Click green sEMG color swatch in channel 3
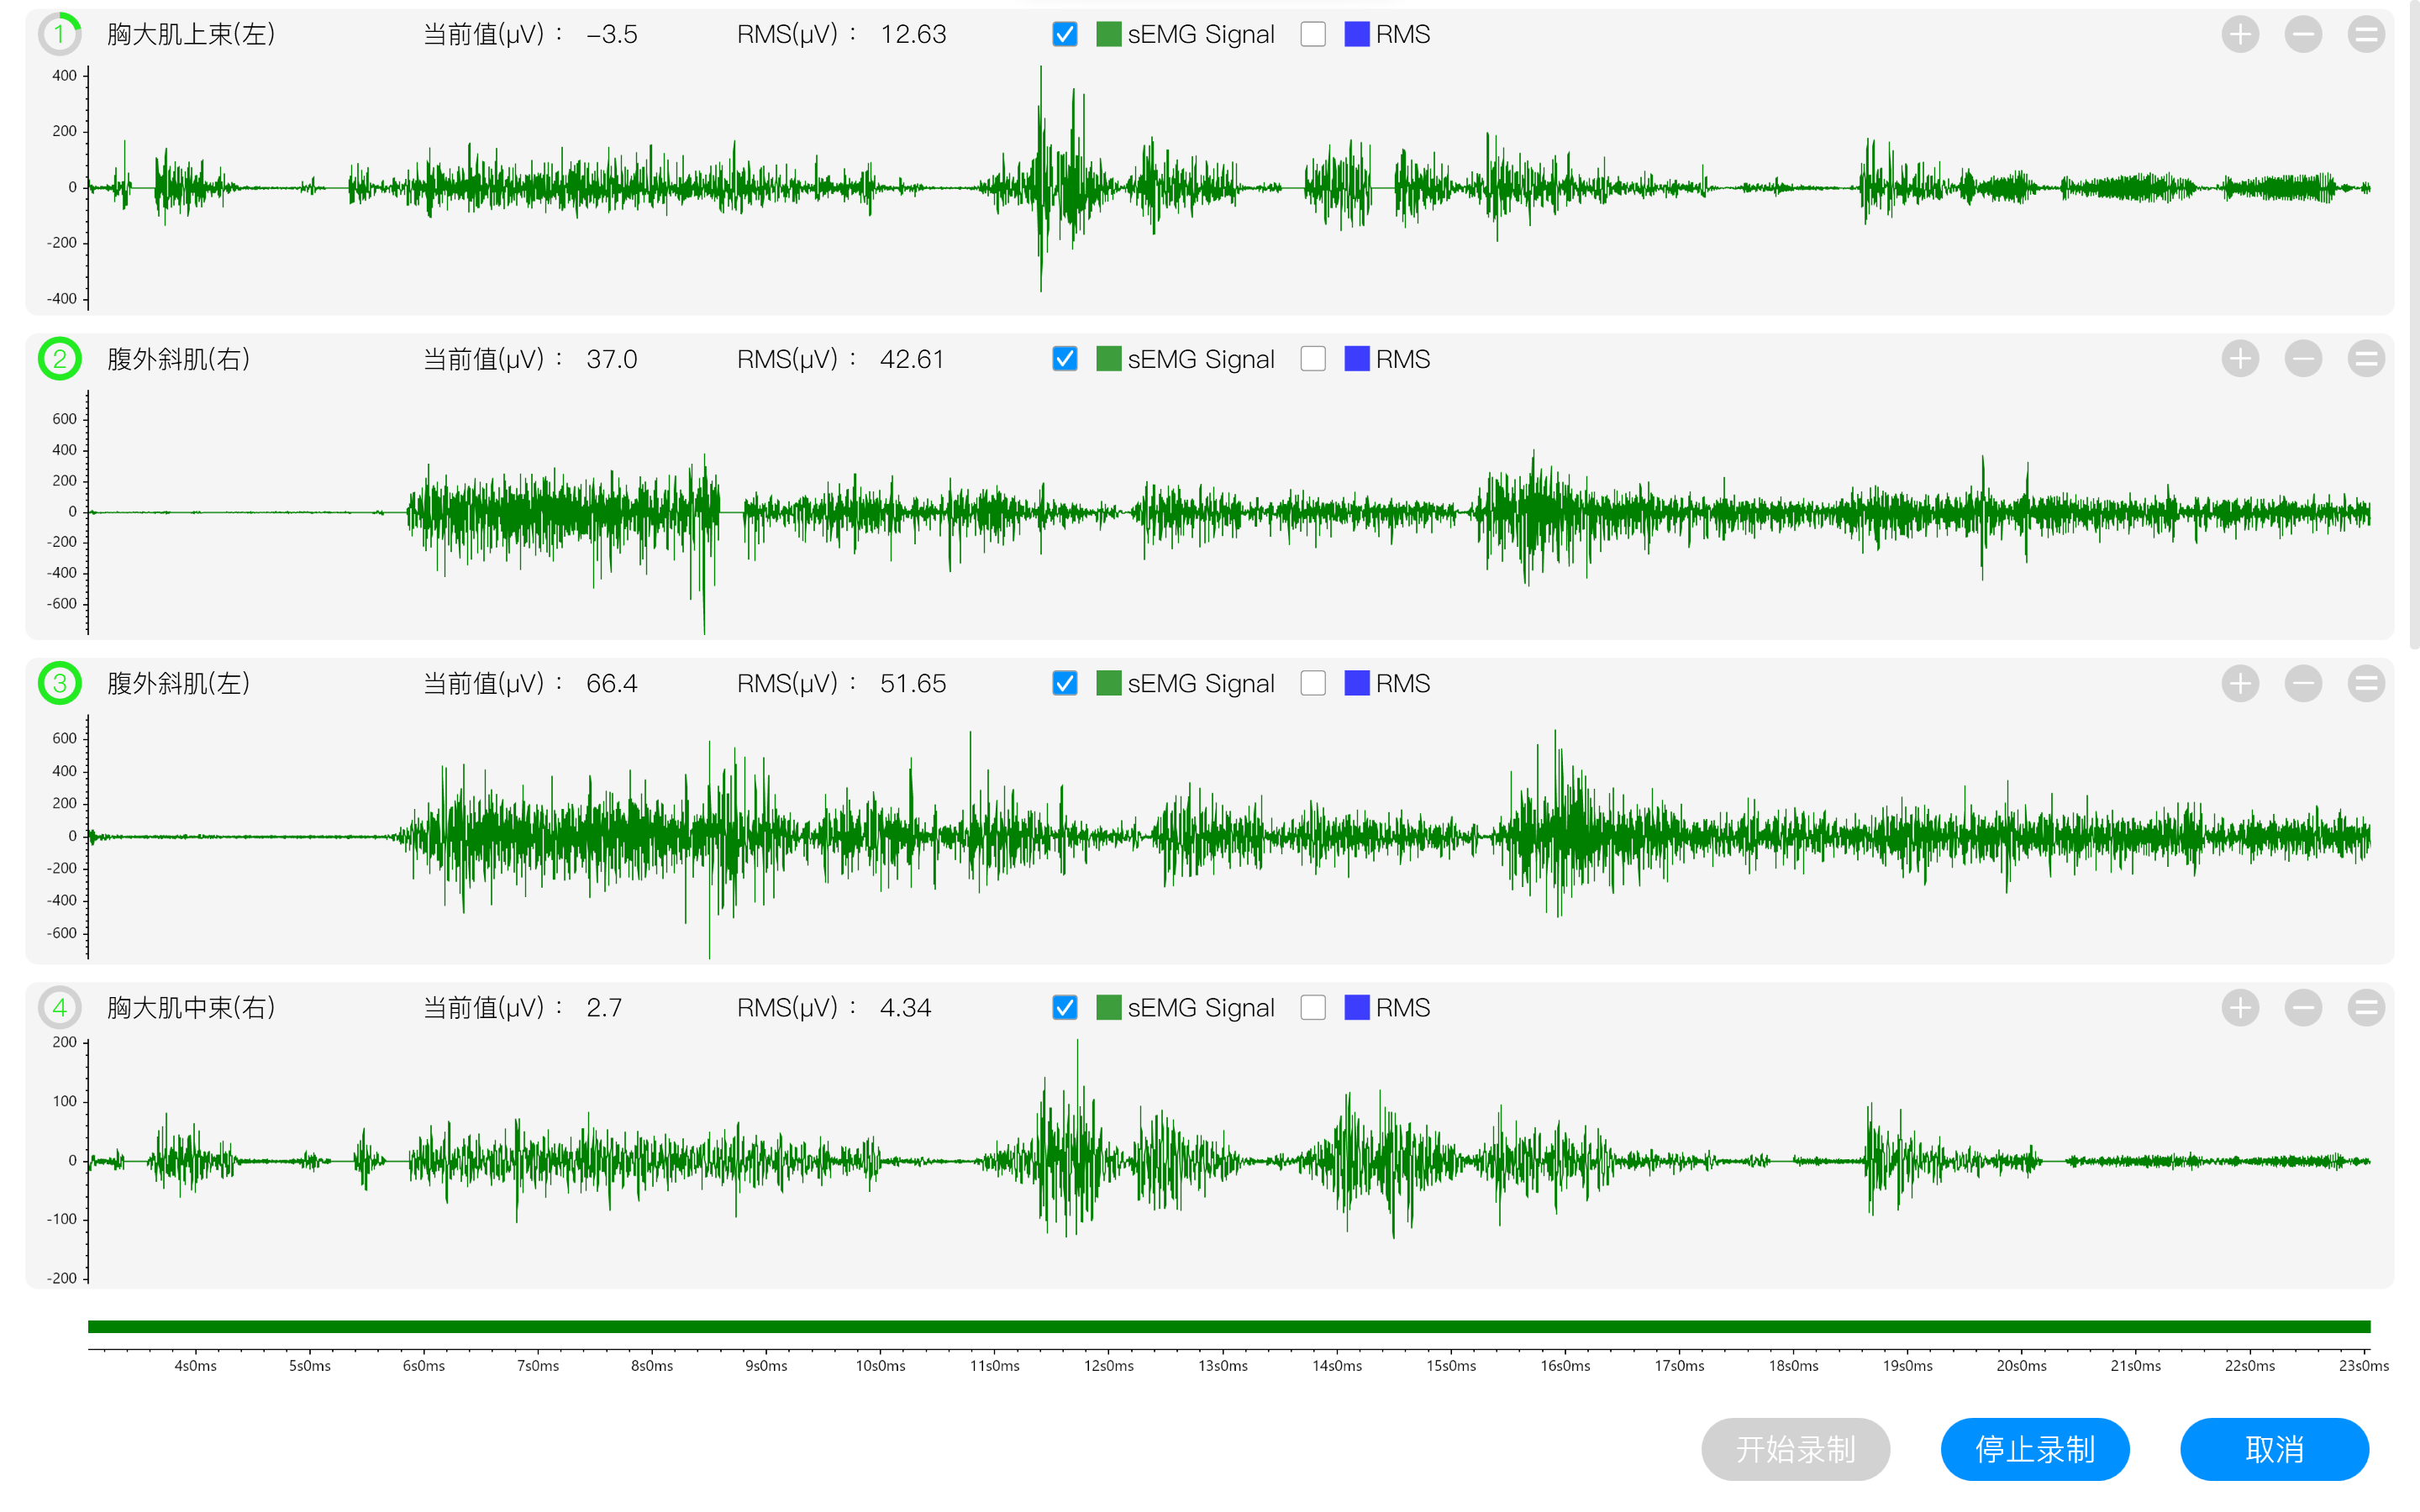The height and width of the screenshot is (1512, 2420). 1108,683
